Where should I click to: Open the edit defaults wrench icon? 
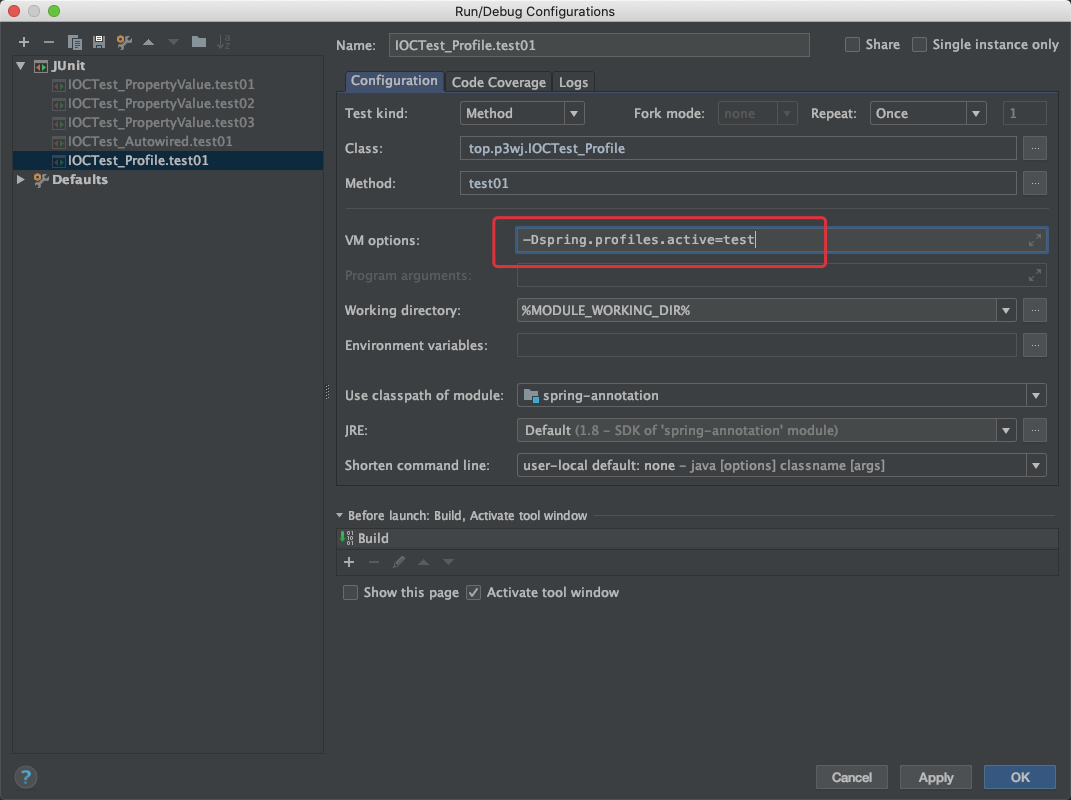(x=124, y=42)
